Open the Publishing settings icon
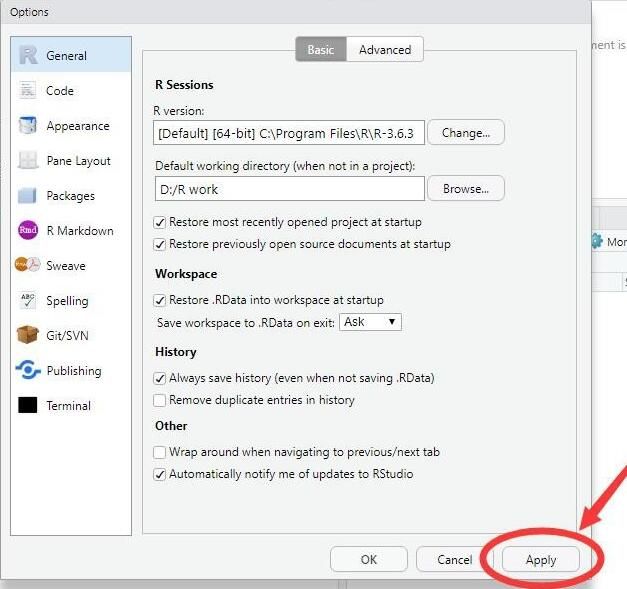 pos(28,371)
